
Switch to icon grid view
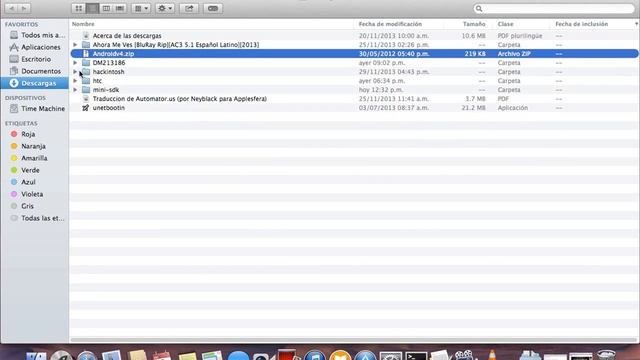pos(78,8)
